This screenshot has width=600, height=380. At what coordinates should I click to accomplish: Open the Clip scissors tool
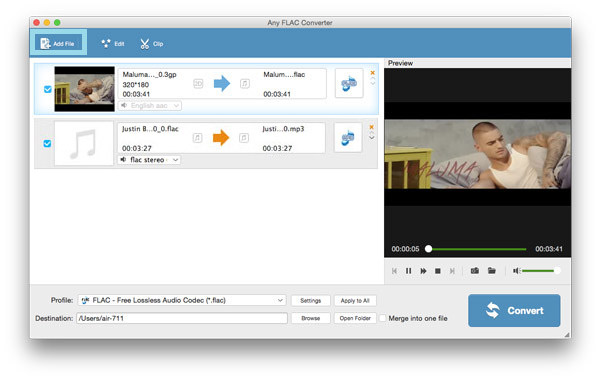[x=152, y=44]
